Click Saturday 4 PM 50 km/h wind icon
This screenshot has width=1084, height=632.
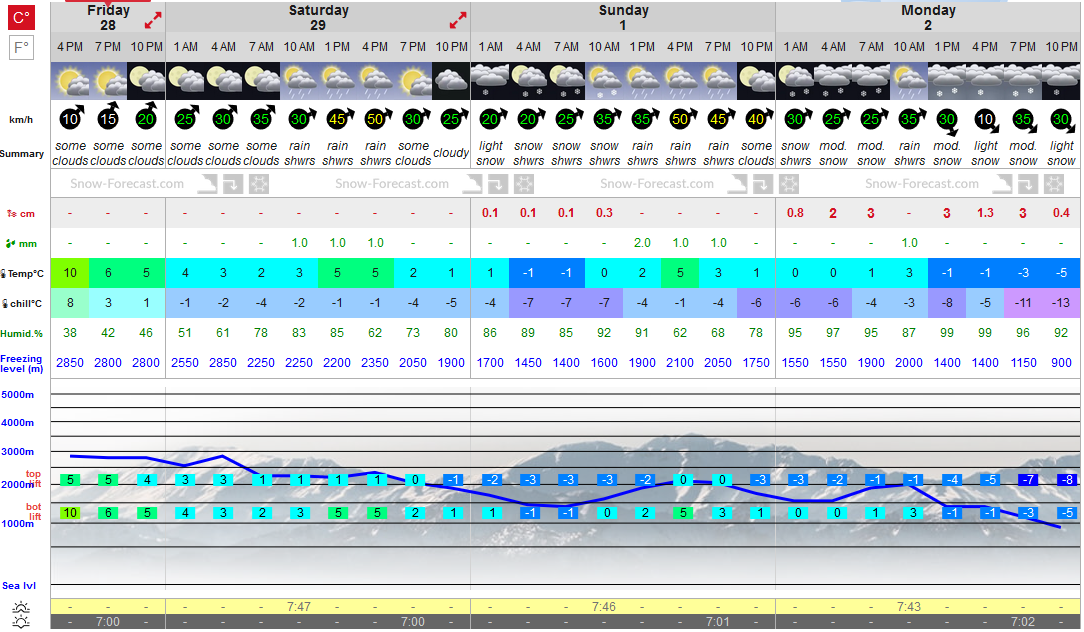click(x=376, y=118)
